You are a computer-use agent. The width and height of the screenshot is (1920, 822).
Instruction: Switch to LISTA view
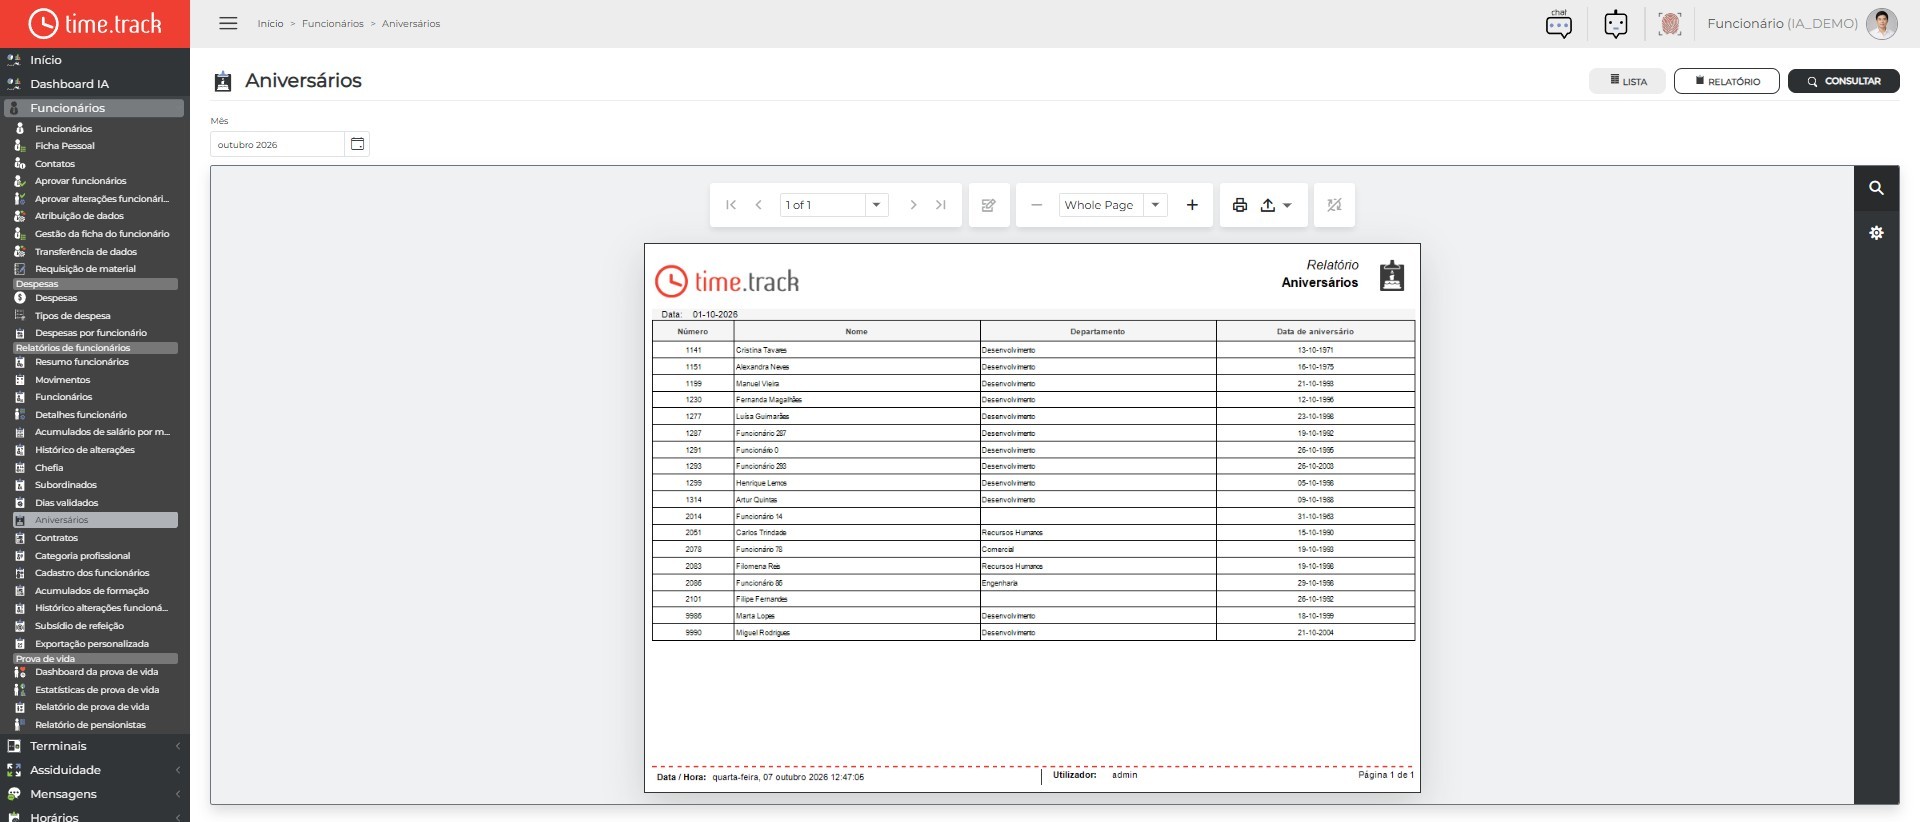click(x=1628, y=81)
